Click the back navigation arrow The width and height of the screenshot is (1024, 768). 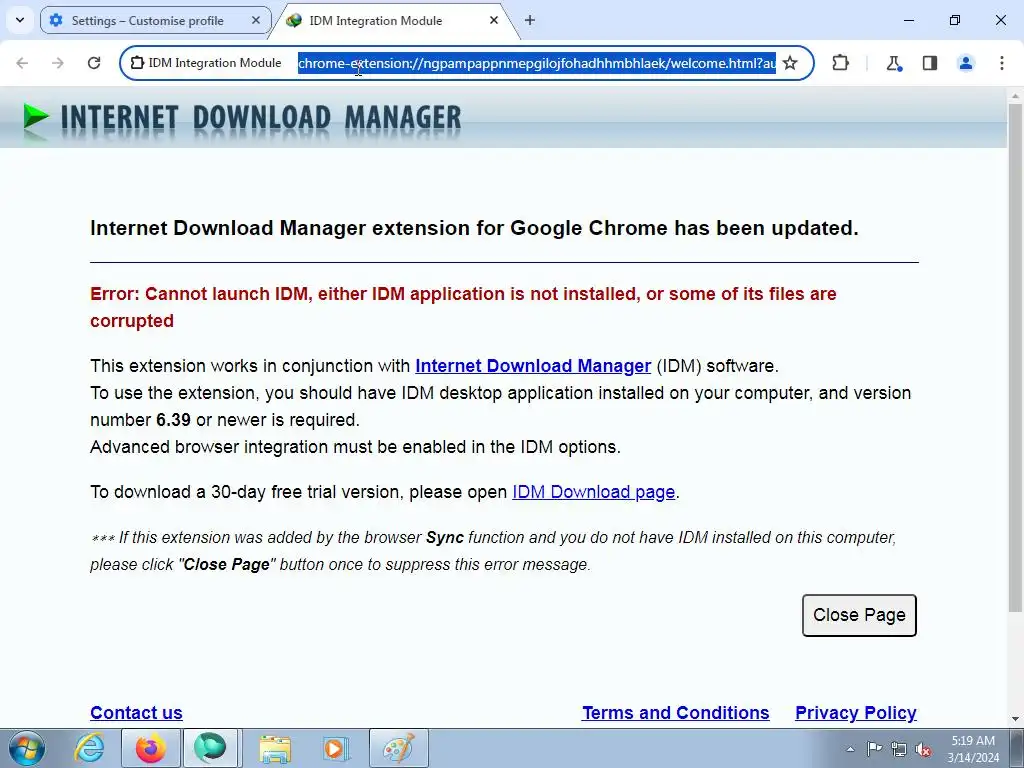[x=22, y=63]
